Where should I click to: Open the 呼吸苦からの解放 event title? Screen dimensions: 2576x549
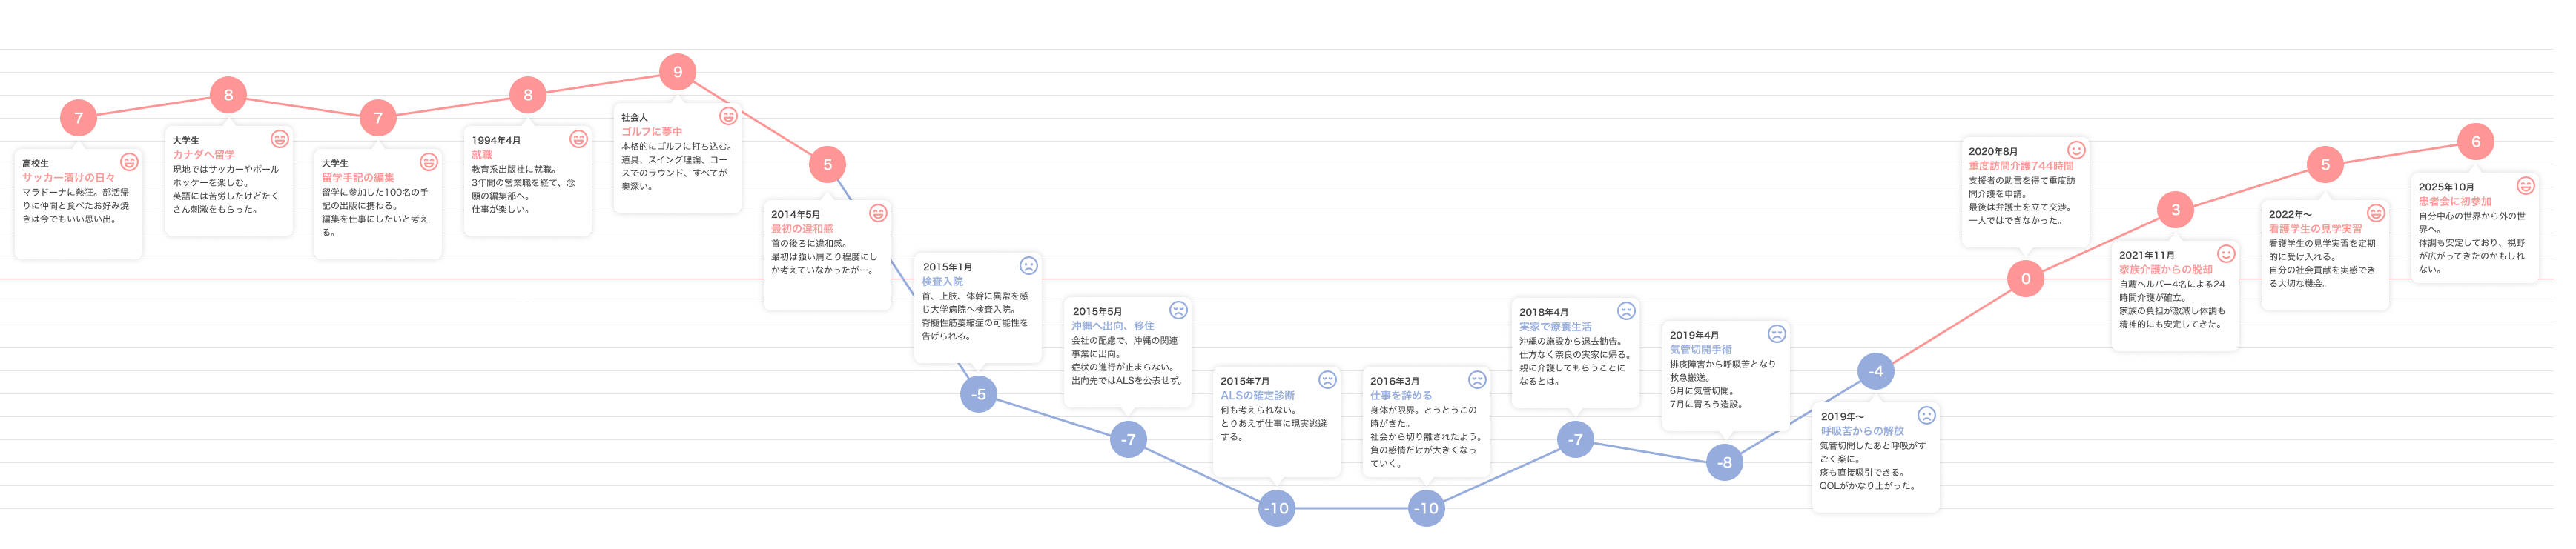point(1862,431)
